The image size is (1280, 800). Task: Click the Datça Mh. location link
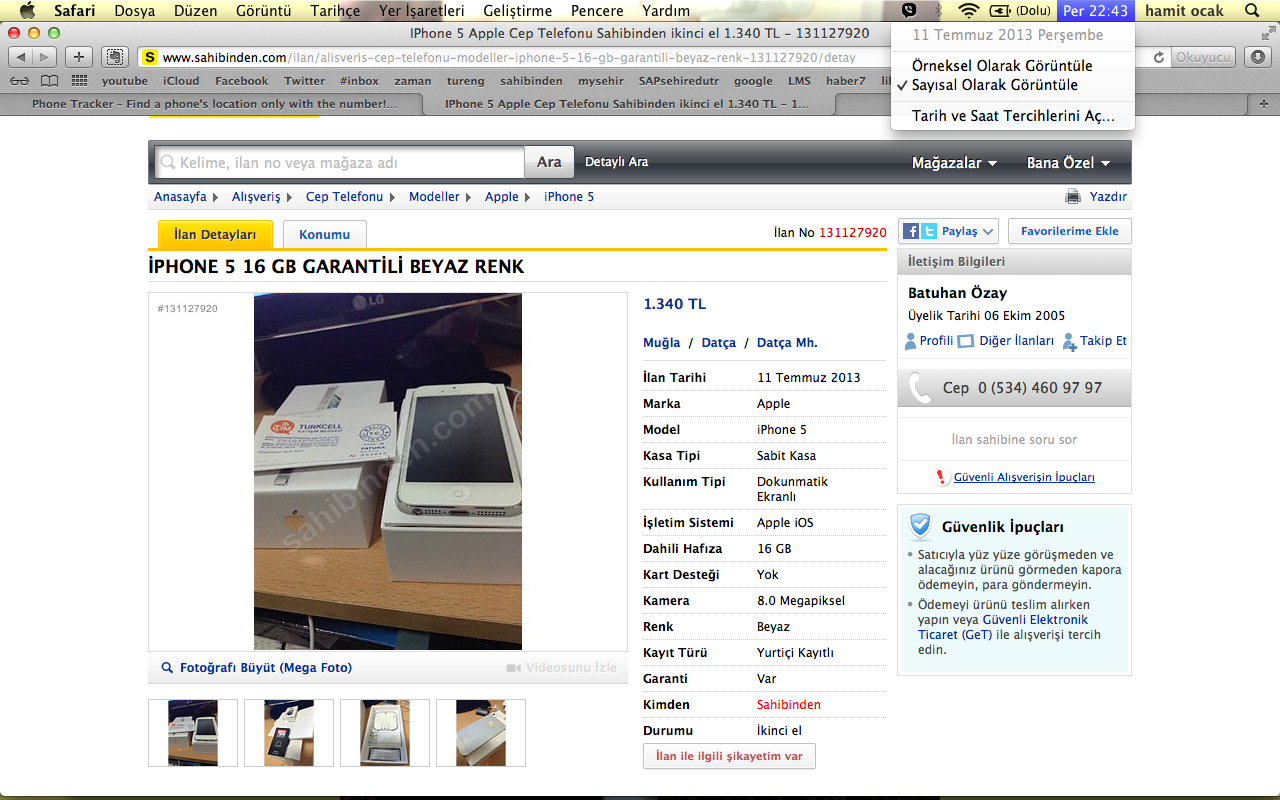point(787,342)
